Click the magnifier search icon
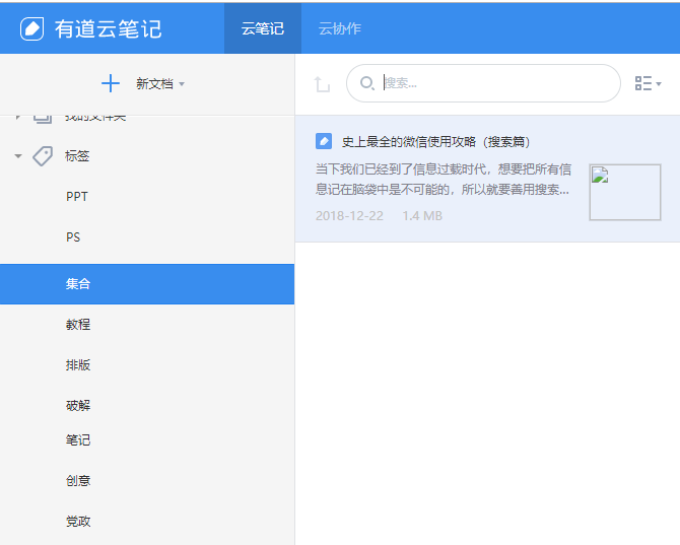This screenshot has height=545, width=680. 367,83
